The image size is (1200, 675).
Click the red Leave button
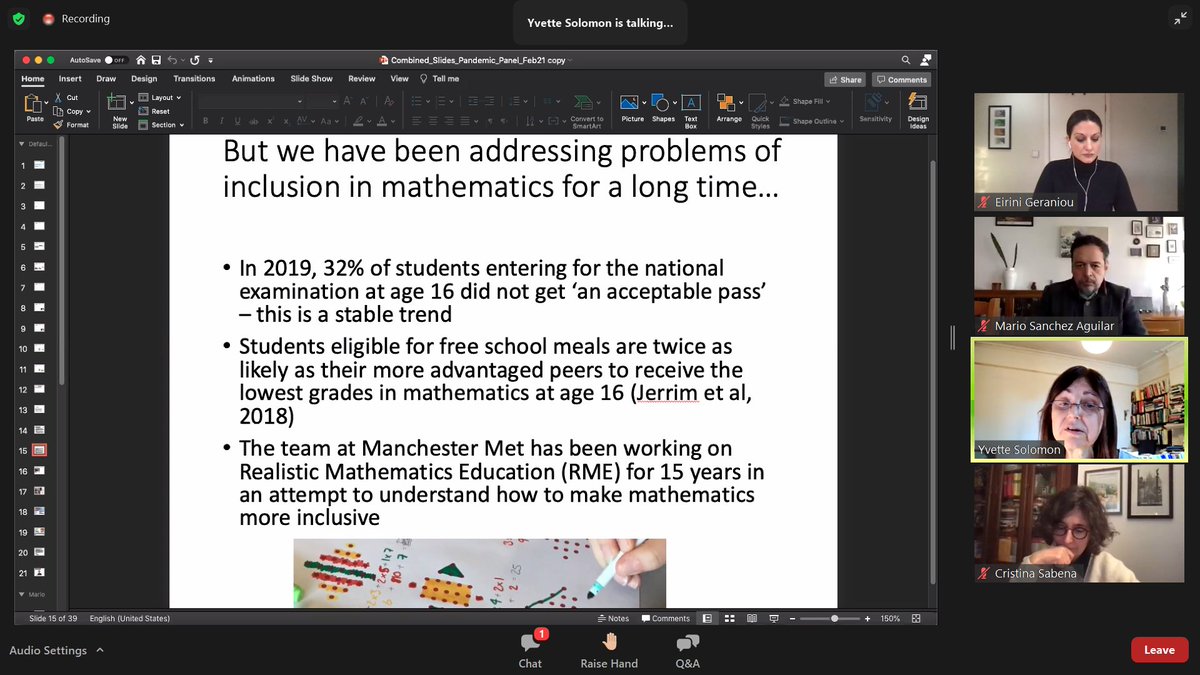1159,650
